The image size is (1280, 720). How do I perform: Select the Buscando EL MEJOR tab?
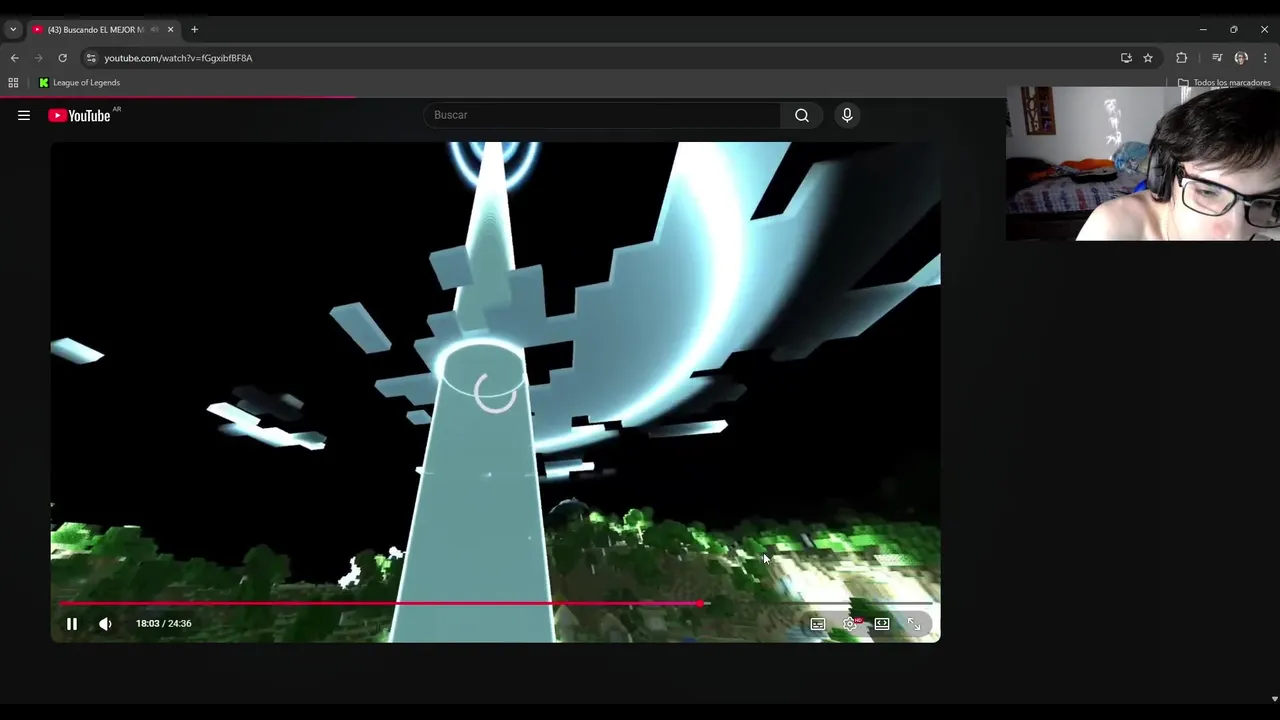coord(96,30)
